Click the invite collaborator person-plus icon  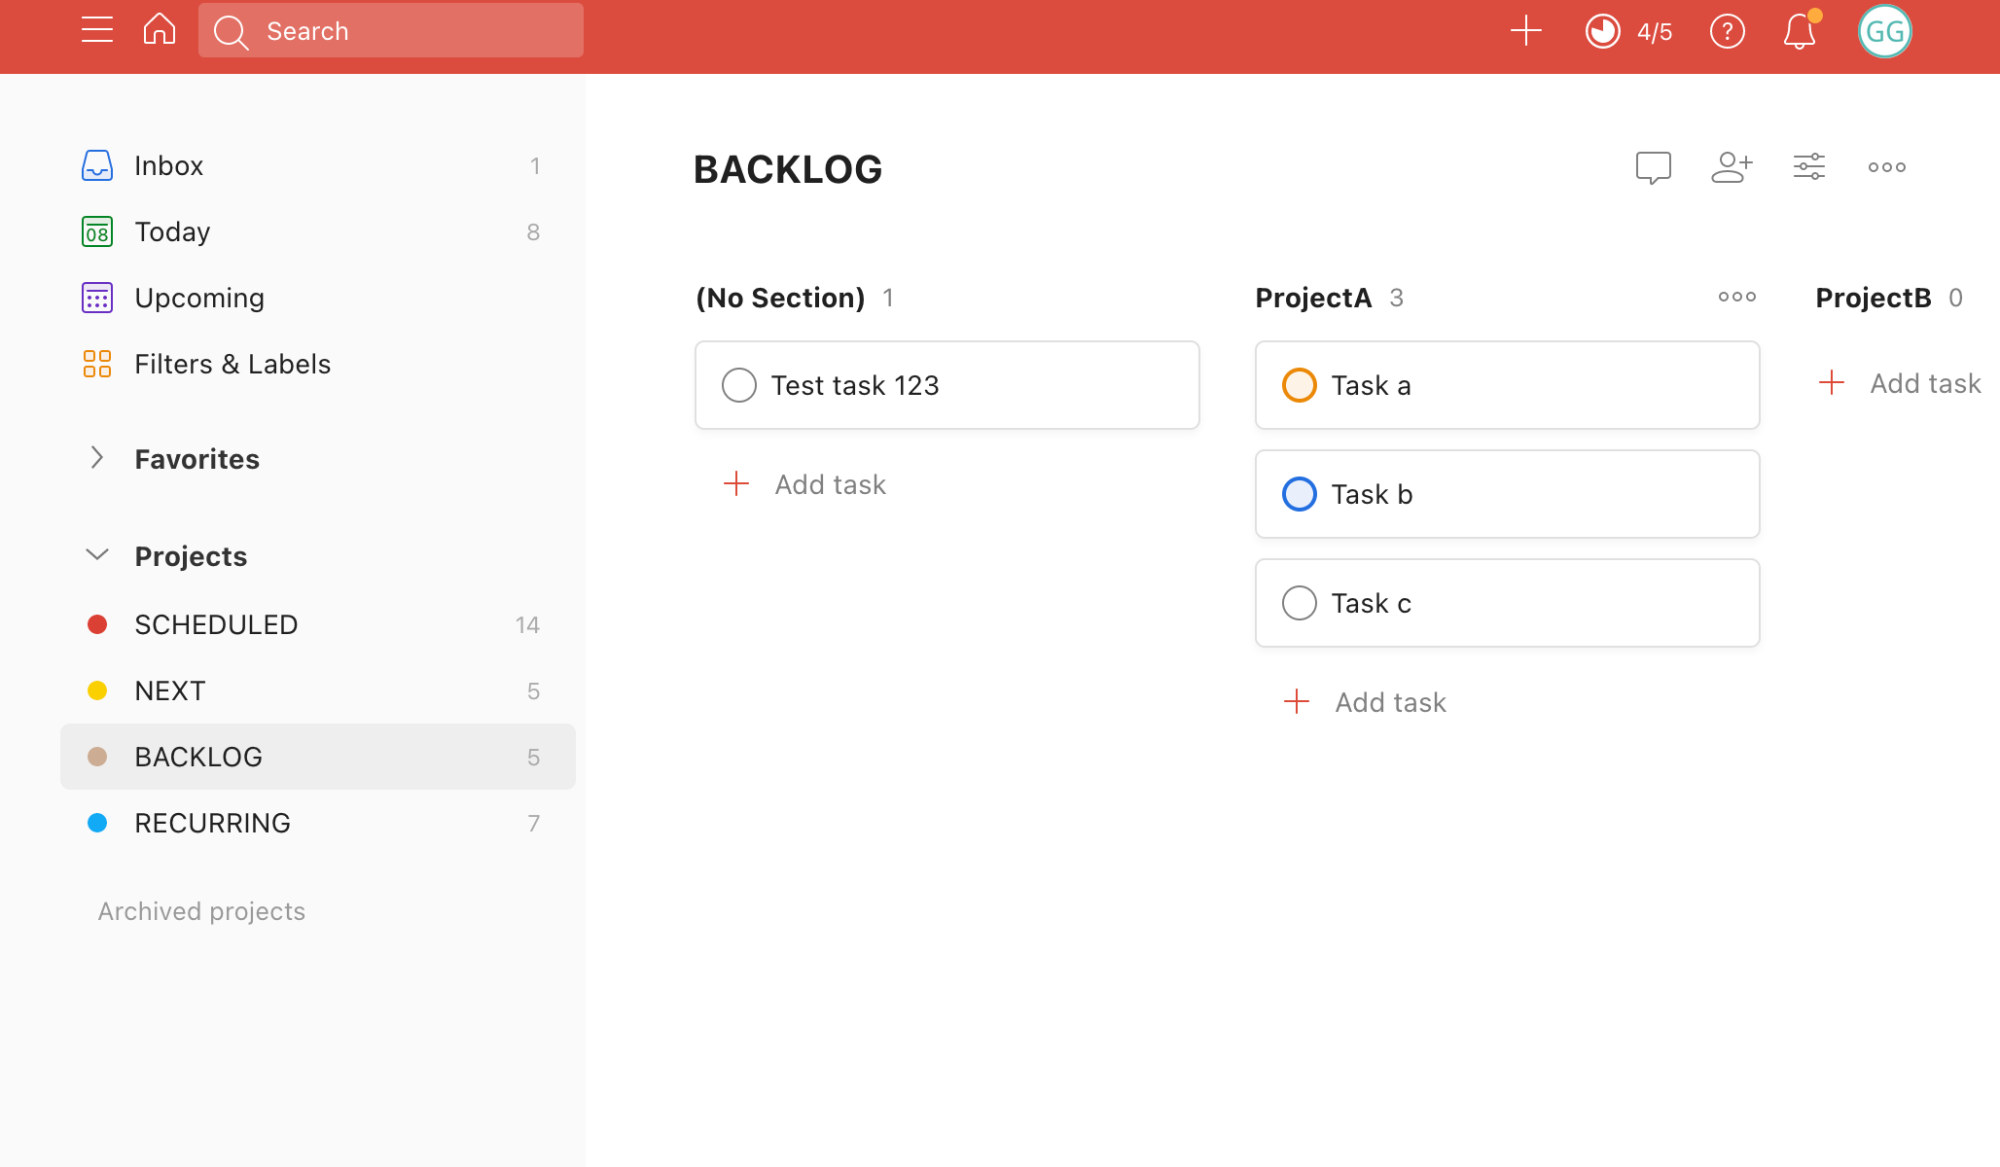pos(1731,167)
